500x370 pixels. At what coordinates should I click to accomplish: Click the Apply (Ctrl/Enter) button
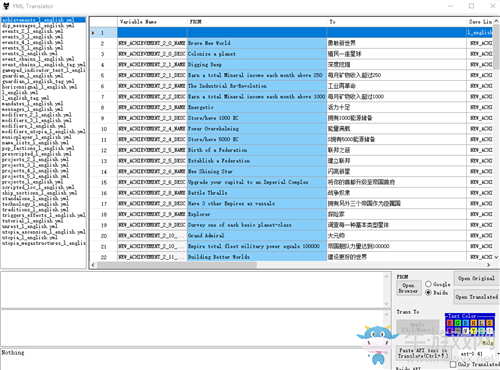pos(417,327)
